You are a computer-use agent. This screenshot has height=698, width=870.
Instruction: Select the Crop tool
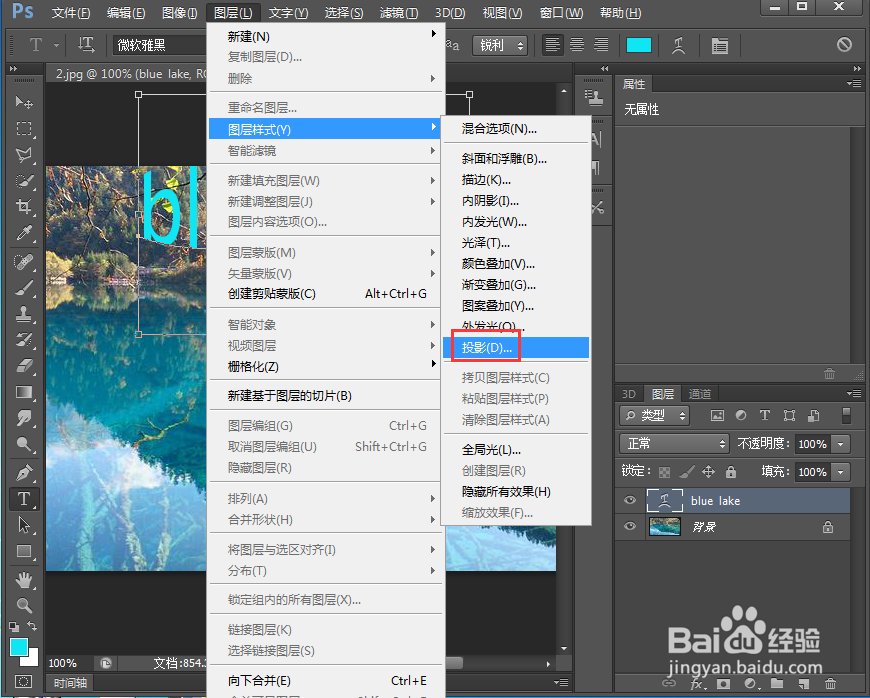pos(24,207)
